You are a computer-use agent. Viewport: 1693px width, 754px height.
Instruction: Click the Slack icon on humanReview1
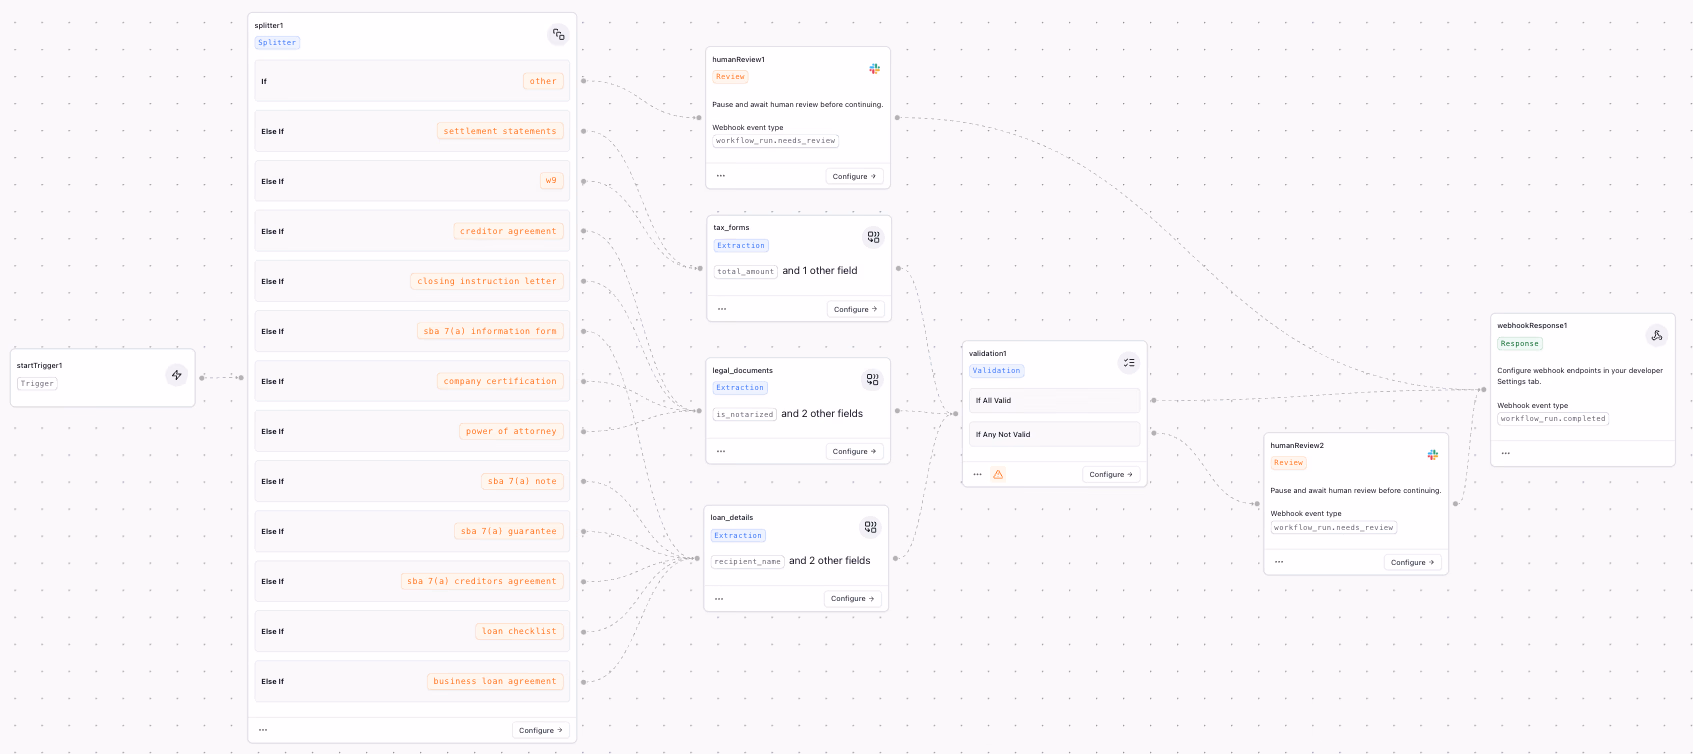pyautogui.click(x=874, y=69)
